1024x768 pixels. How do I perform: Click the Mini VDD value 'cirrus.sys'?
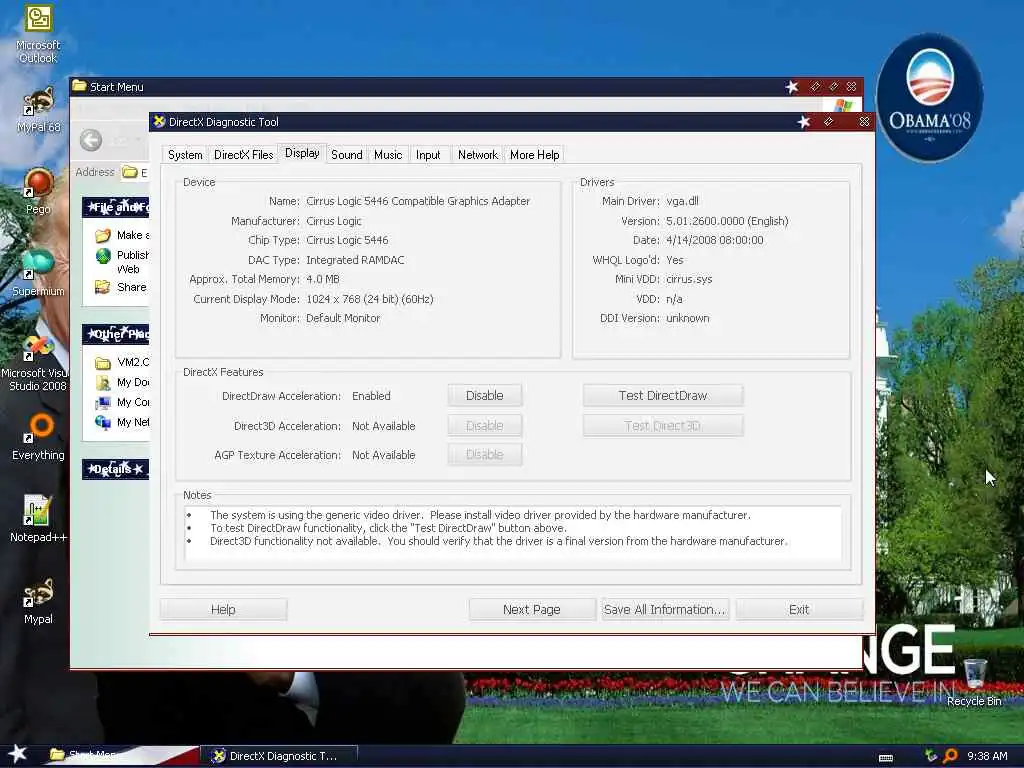[689, 279]
